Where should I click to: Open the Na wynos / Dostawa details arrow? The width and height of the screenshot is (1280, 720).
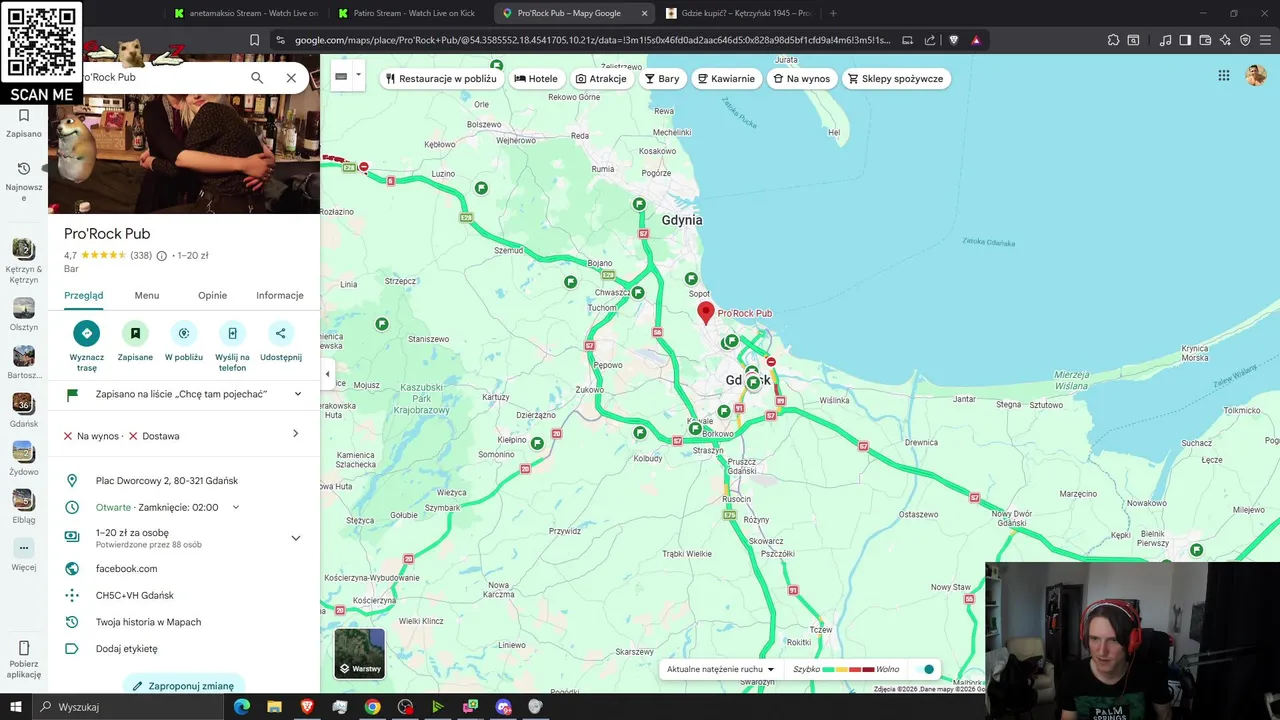[295, 434]
